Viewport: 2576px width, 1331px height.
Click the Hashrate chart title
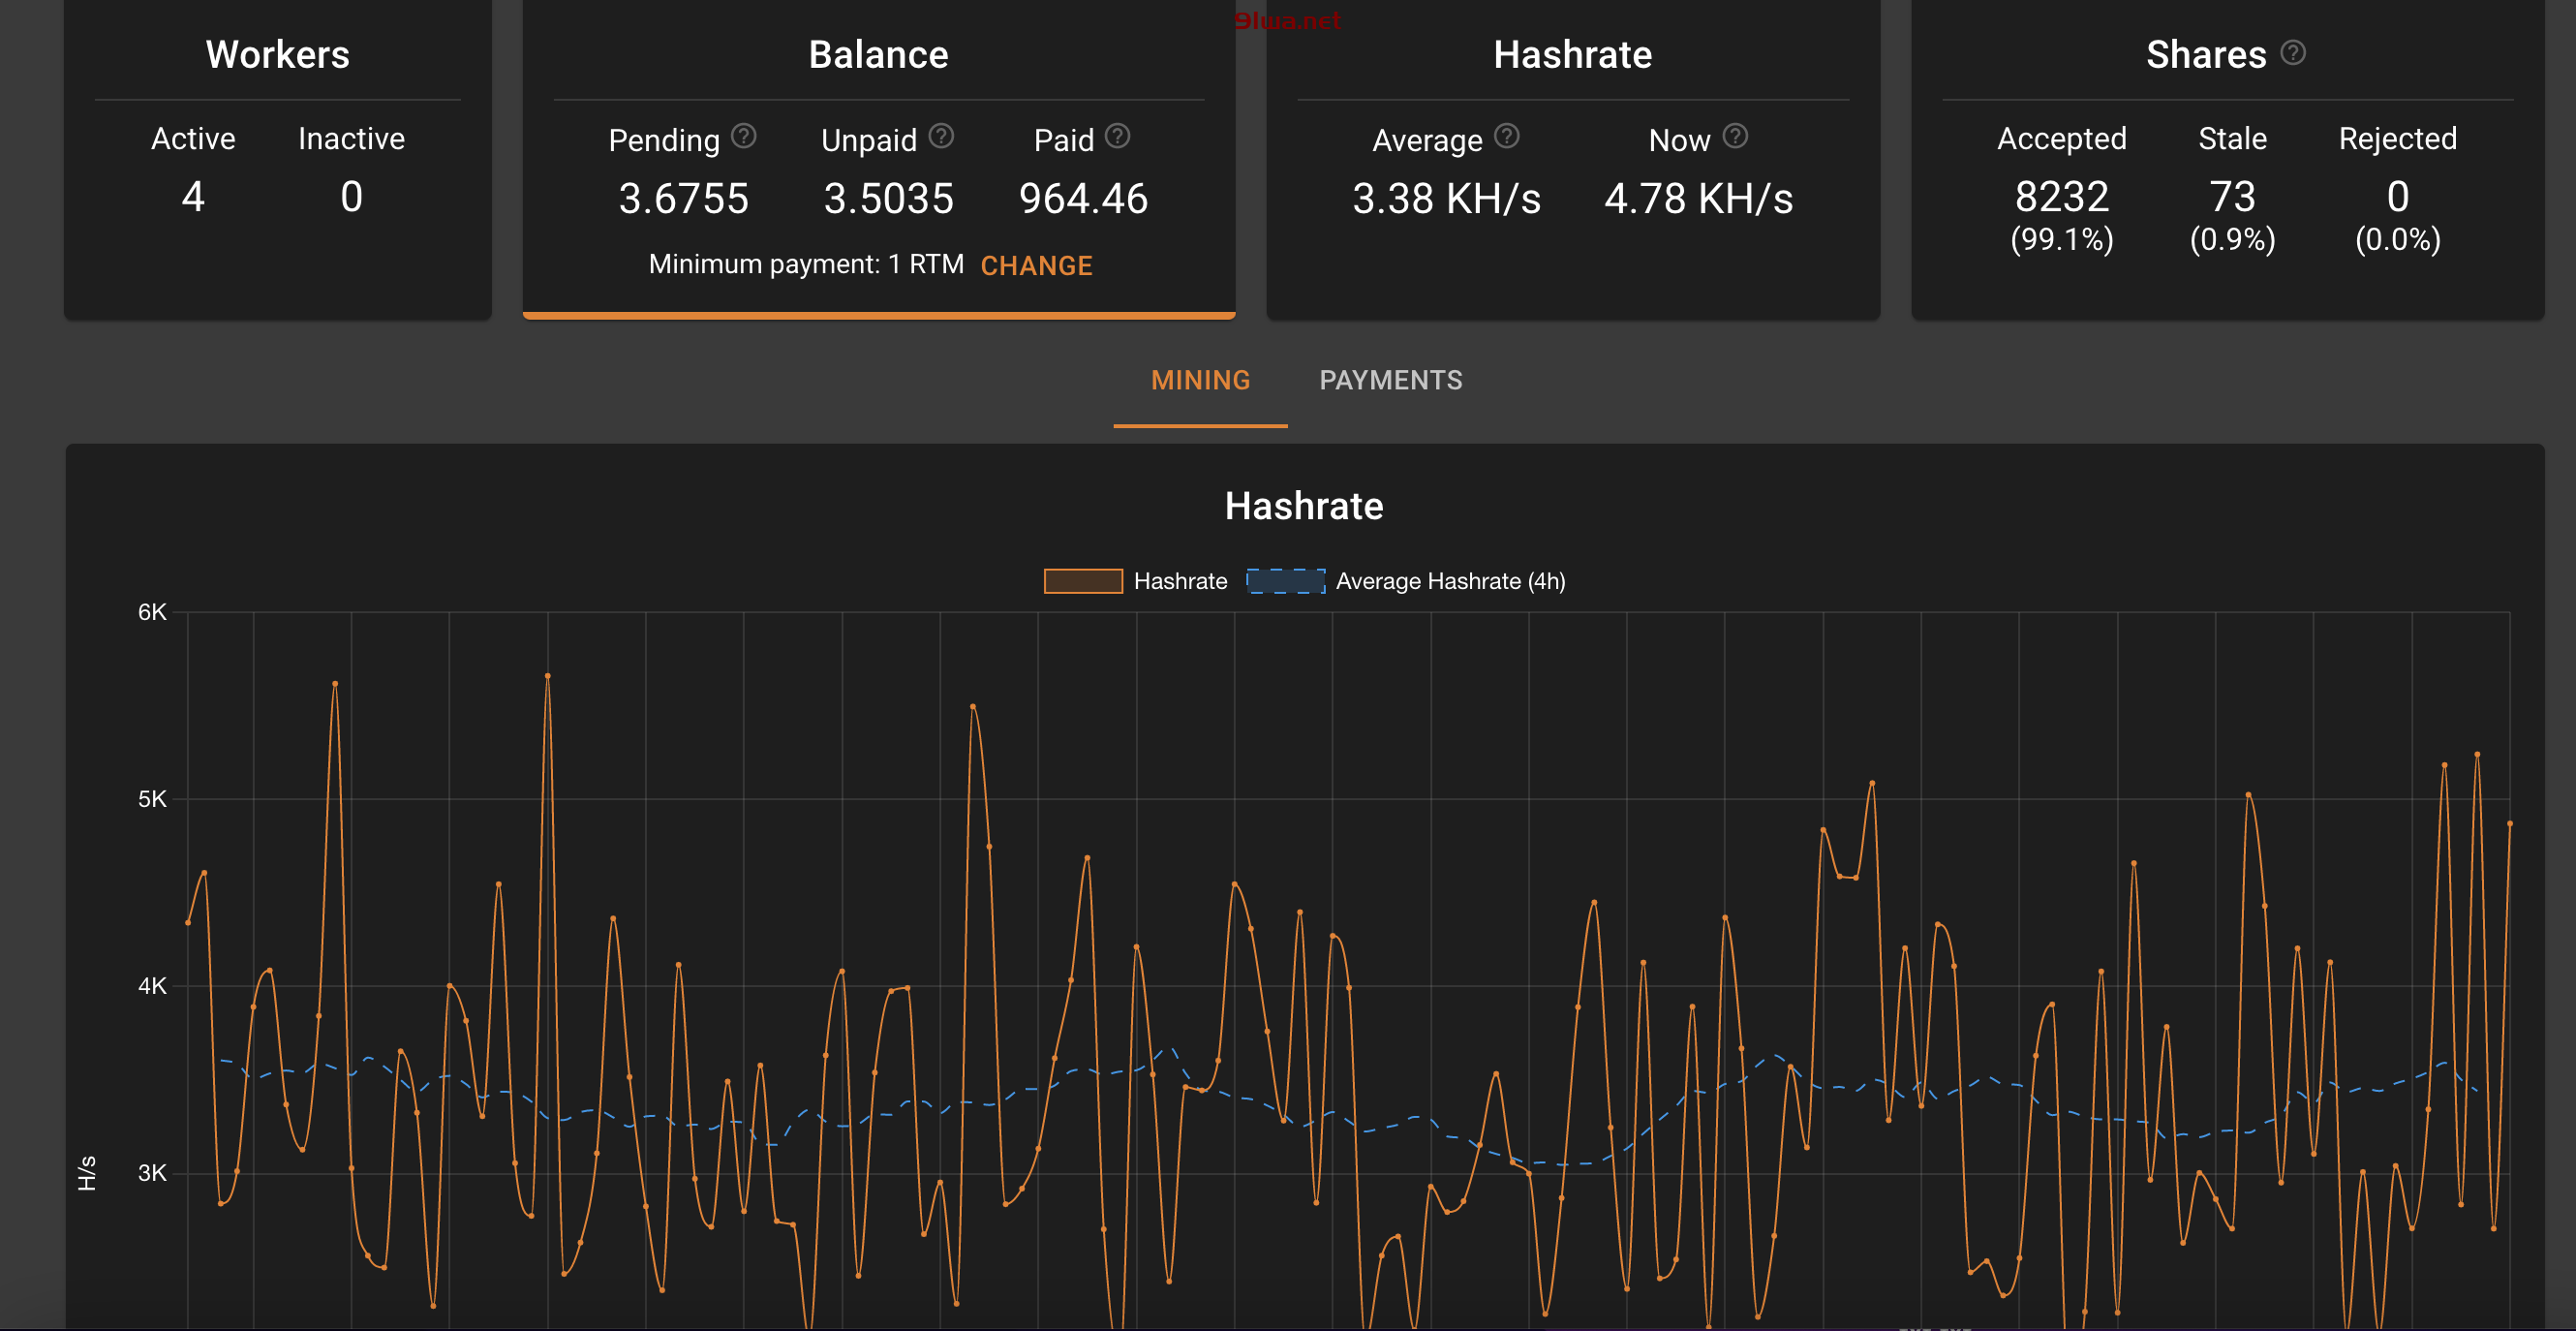tap(1304, 506)
